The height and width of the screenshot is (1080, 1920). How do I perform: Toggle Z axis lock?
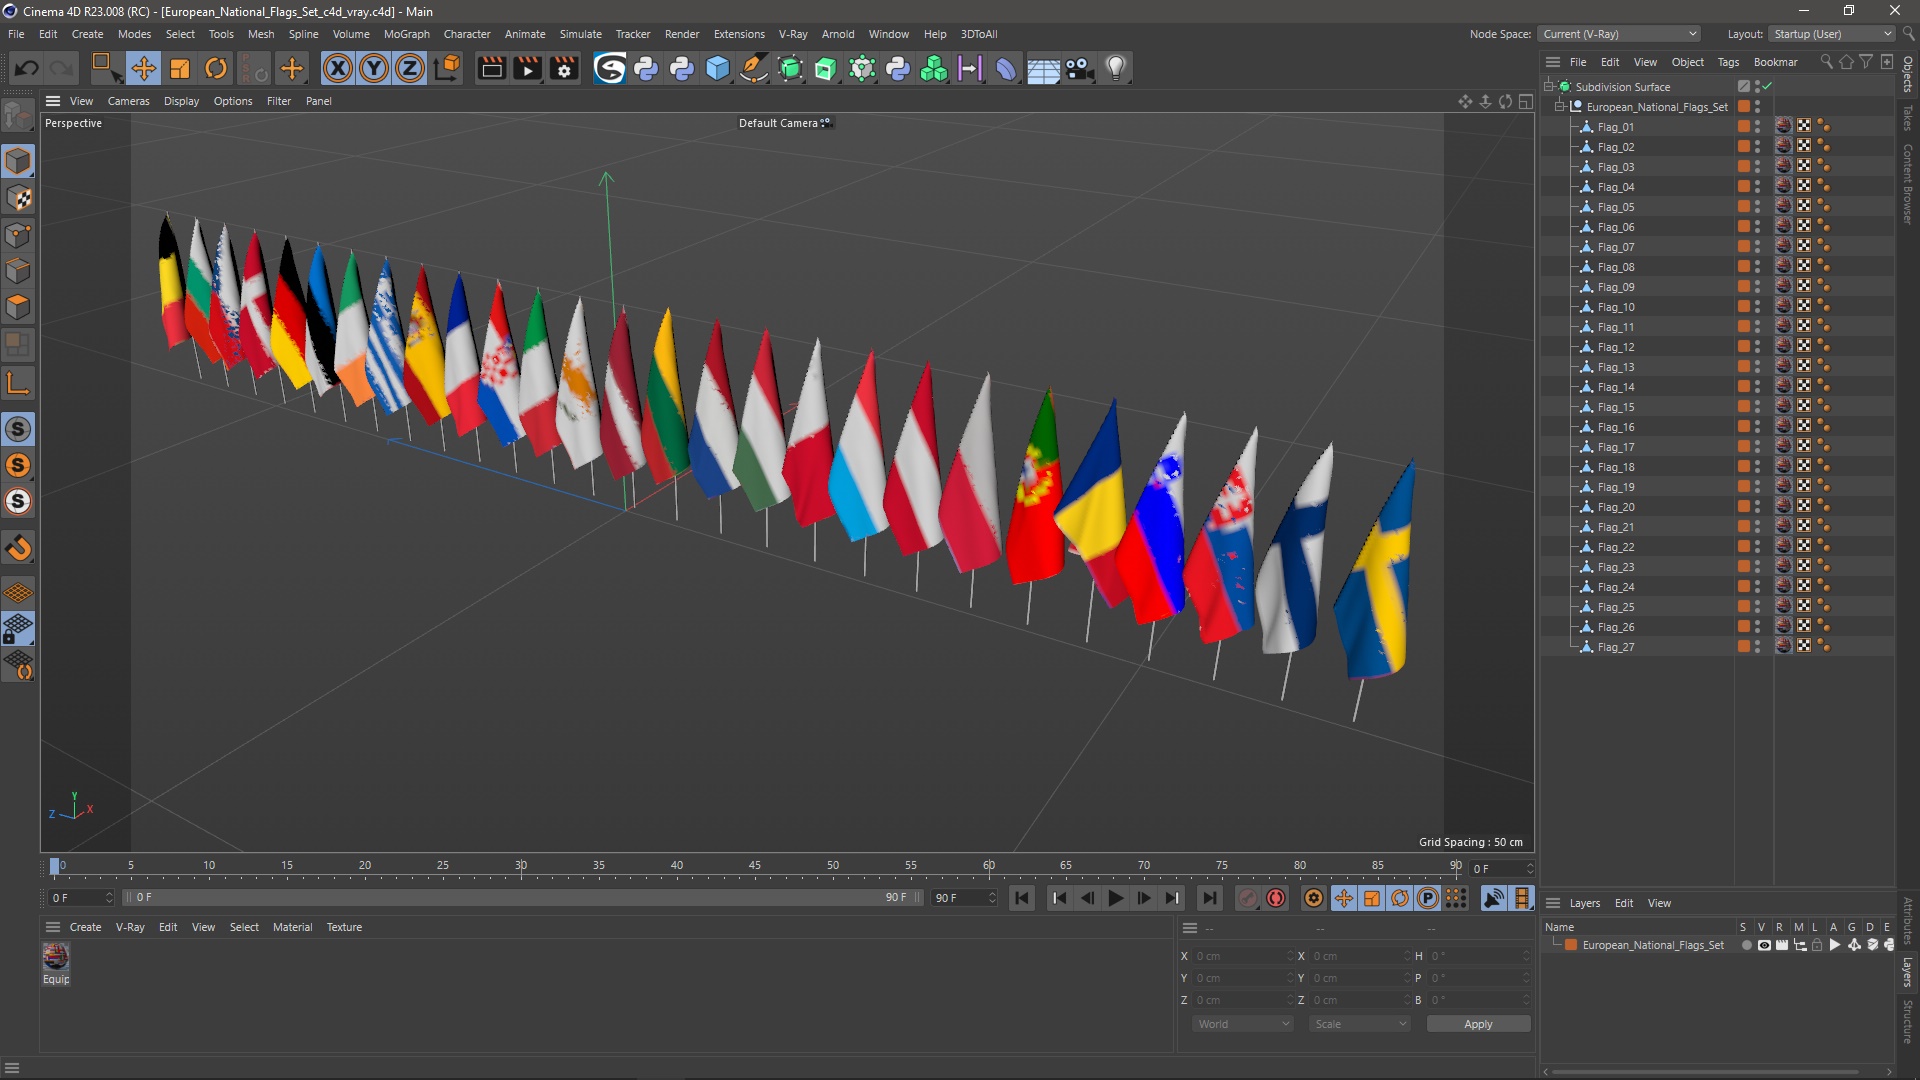tap(410, 68)
